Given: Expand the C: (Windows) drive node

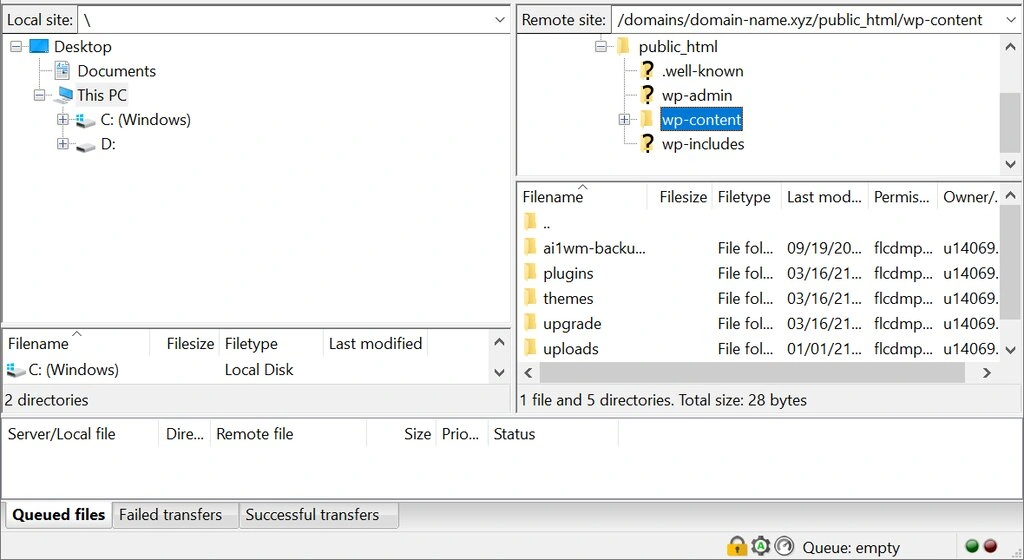Looking at the screenshot, I should click(x=63, y=120).
